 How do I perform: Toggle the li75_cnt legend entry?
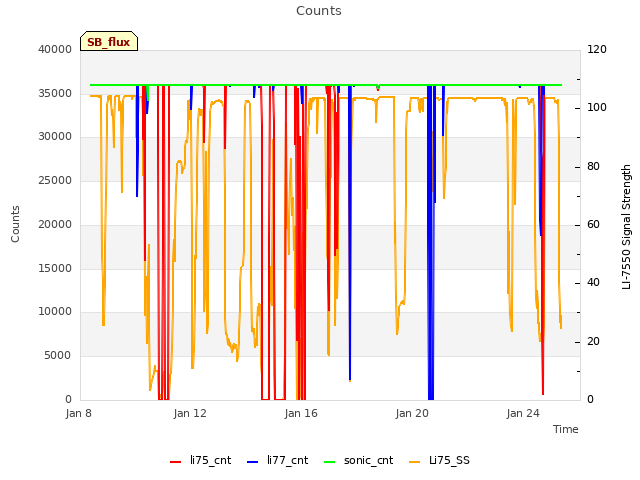tap(200, 460)
